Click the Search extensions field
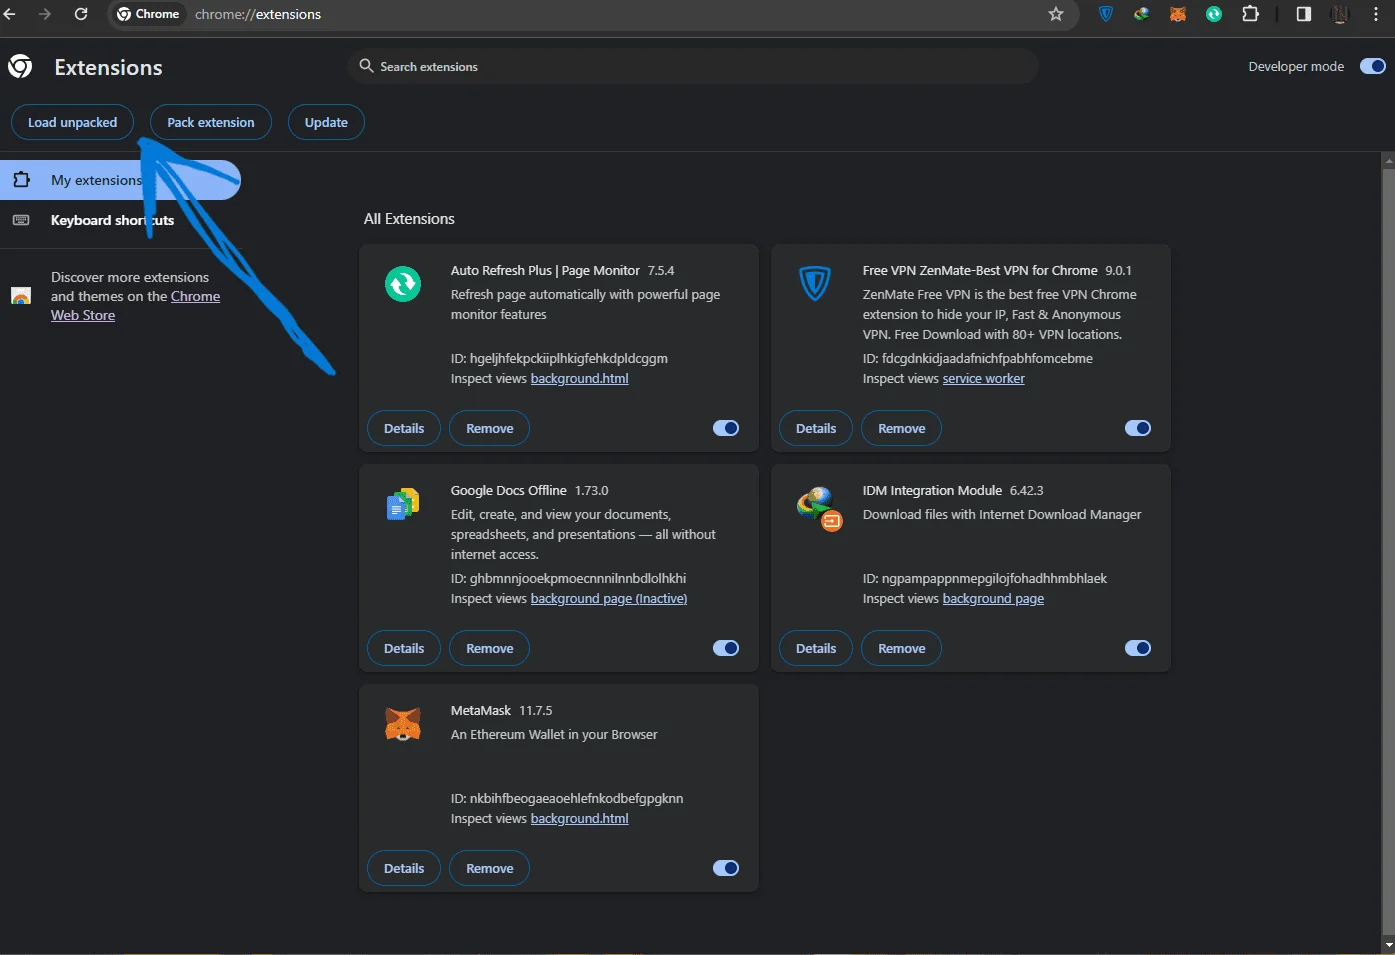The height and width of the screenshot is (955, 1395). coord(693,66)
